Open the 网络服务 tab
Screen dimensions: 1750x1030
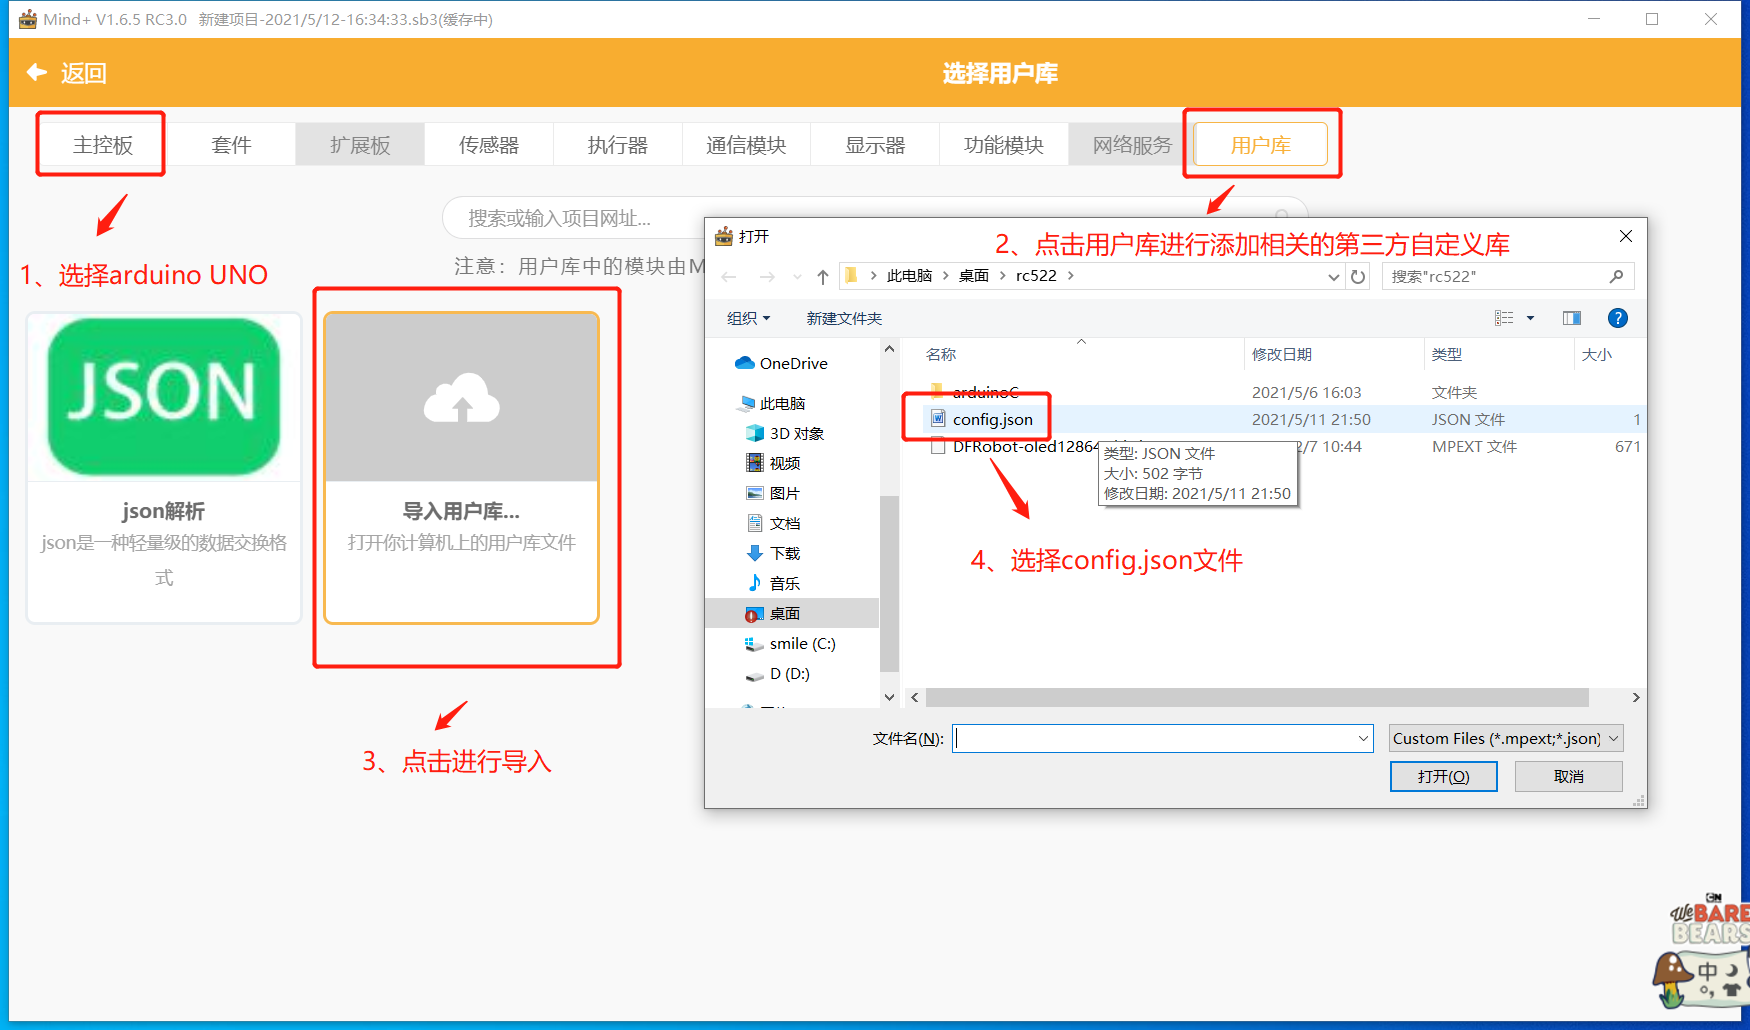pos(1132,145)
